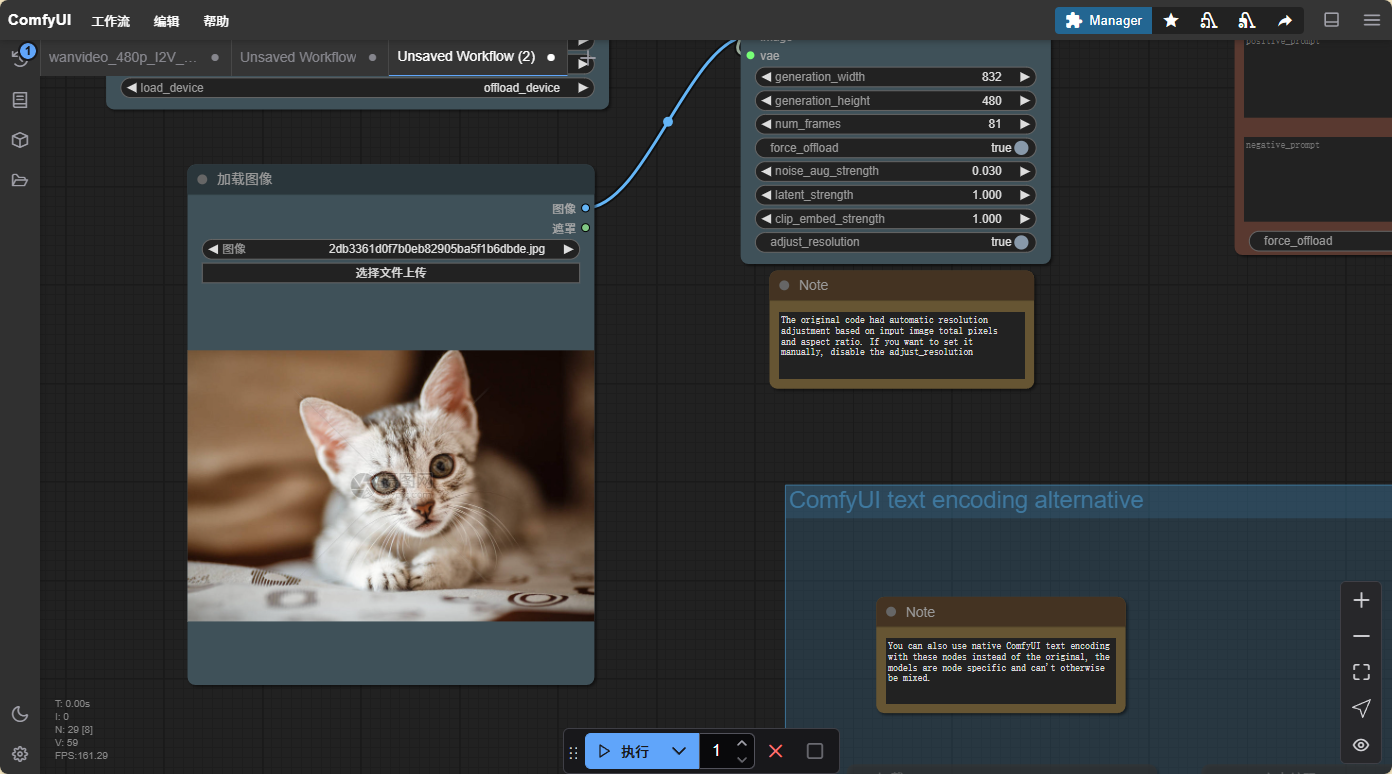Click the negative_prompt text area
Screen dimensions: 1392x774
1318,178
